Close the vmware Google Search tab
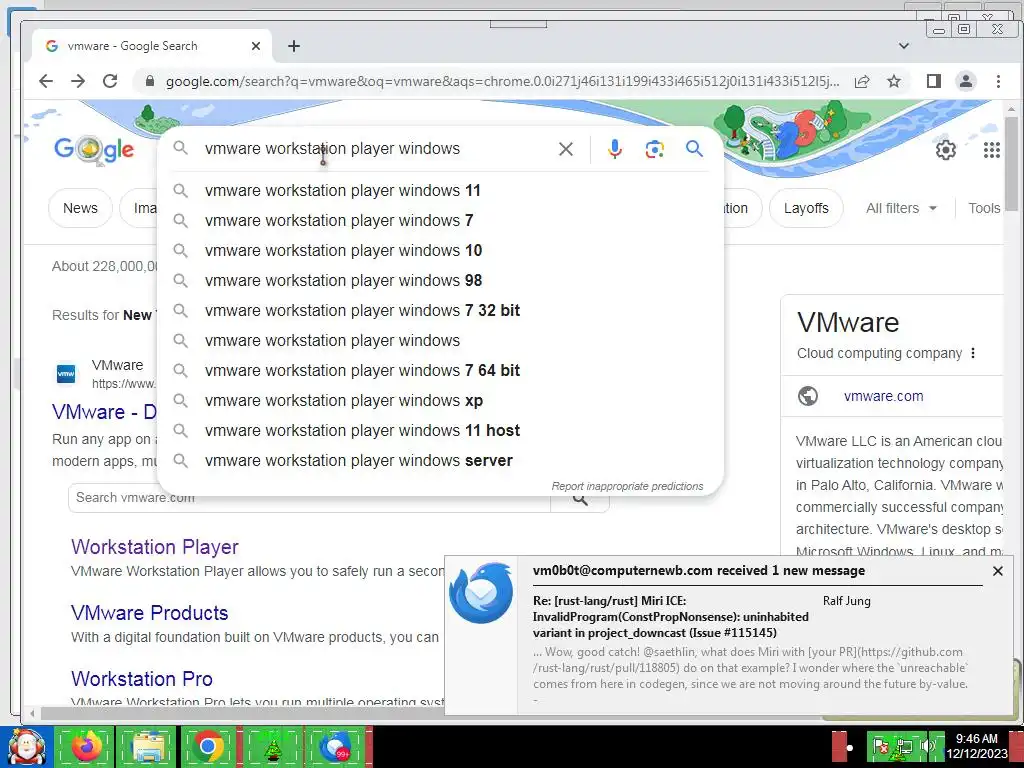The image size is (1024, 768). click(256, 46)
